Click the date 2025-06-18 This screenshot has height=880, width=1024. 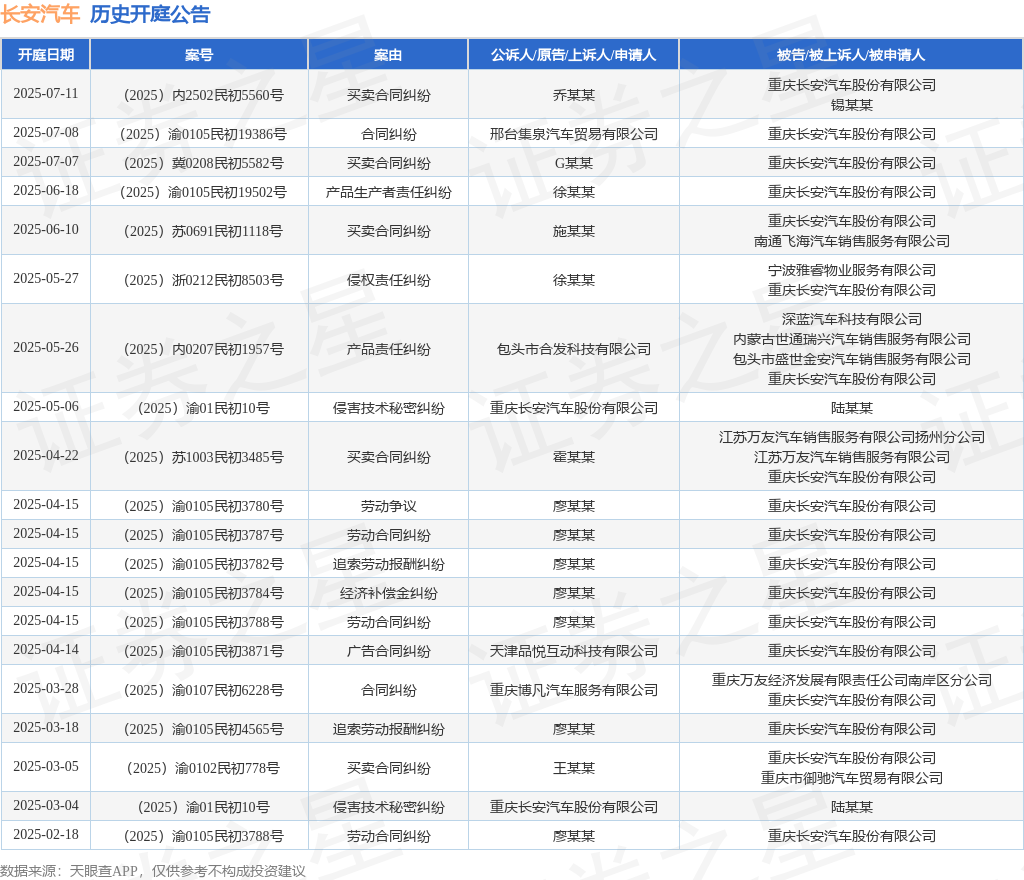(46, 190)
